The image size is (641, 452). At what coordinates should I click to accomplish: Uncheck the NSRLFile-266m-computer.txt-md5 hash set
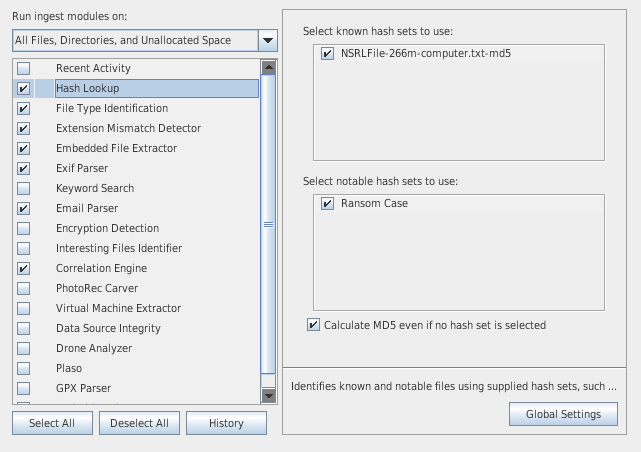coord(328,54)
